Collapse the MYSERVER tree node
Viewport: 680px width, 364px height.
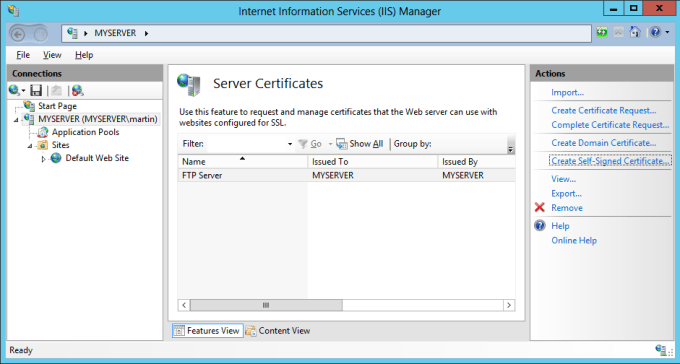click(16, 119)
